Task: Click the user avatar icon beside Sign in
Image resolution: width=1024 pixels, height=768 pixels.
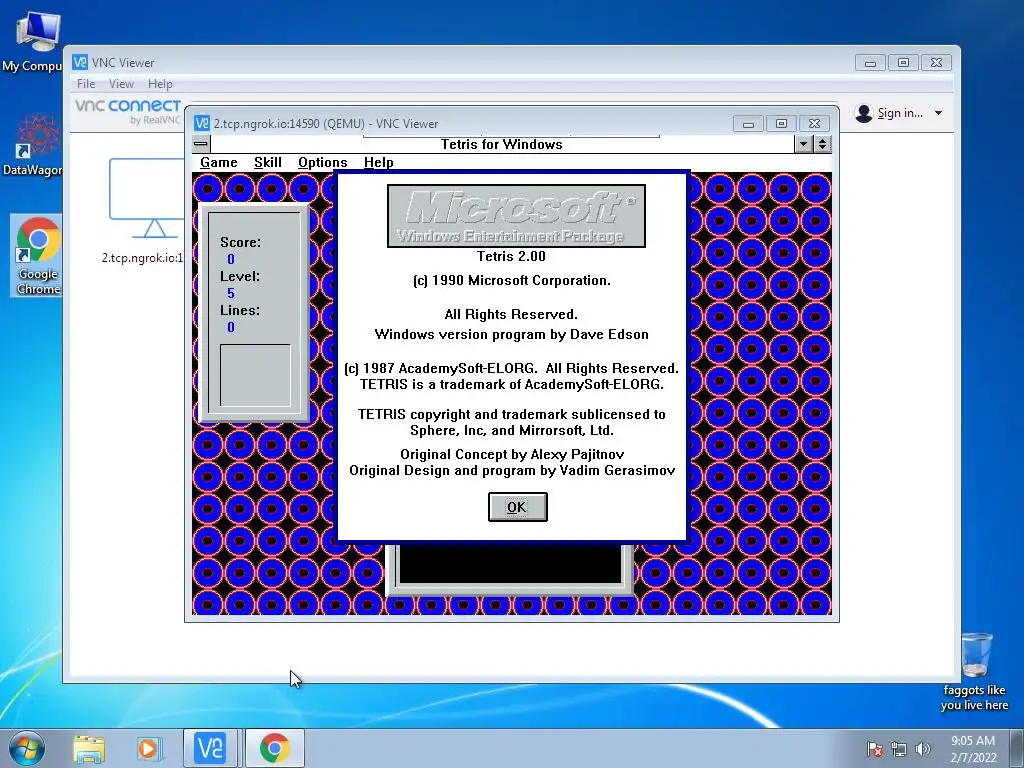Action: coord(864,113)
